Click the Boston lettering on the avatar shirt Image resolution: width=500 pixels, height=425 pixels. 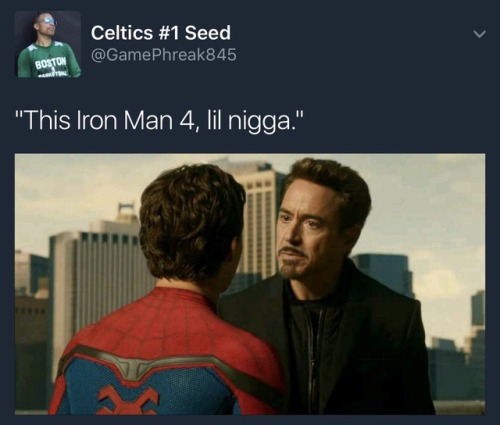point(52,62)
